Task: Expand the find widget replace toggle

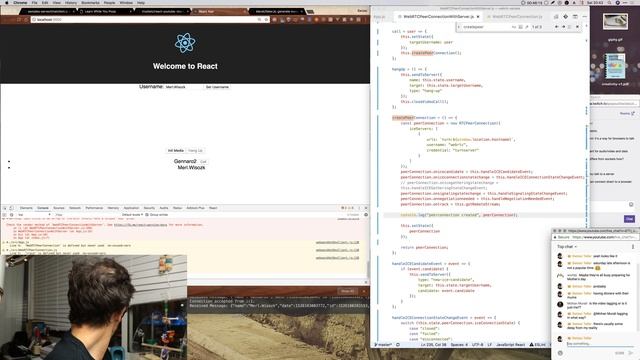Action: (459, 27)
